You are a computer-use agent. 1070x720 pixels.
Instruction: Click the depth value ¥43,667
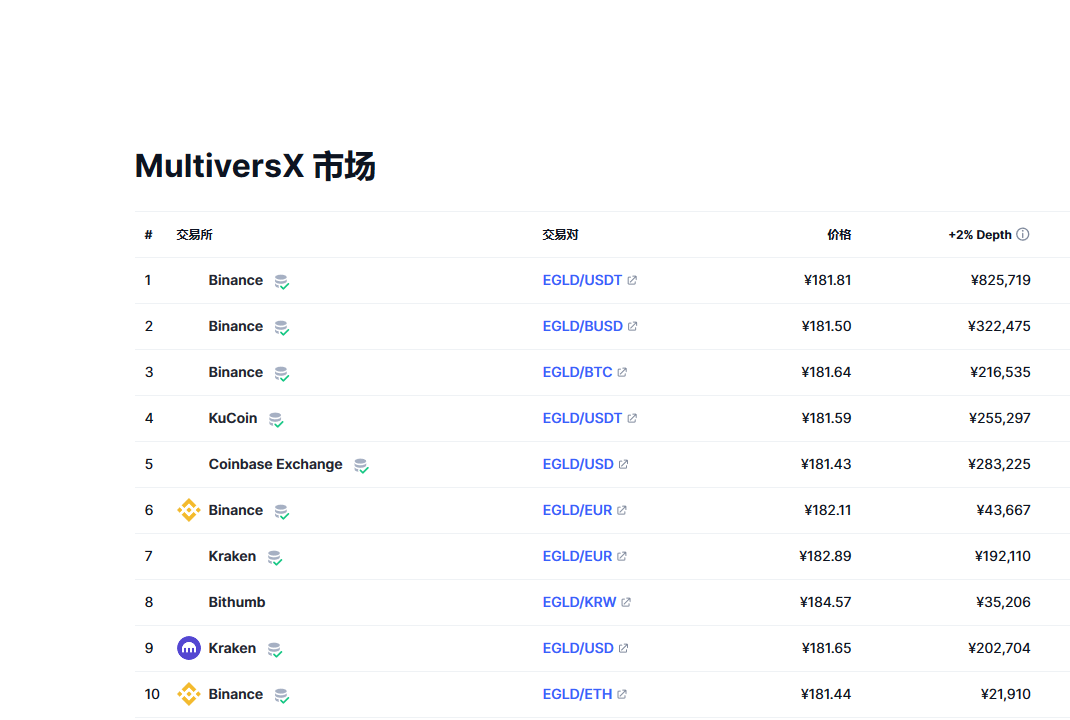(x=1003, y=510)
